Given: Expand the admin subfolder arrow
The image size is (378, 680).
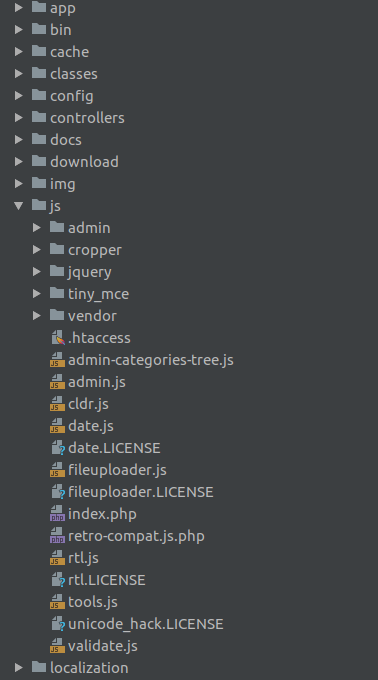Looking at the screenshot, I should pos(37,228).
